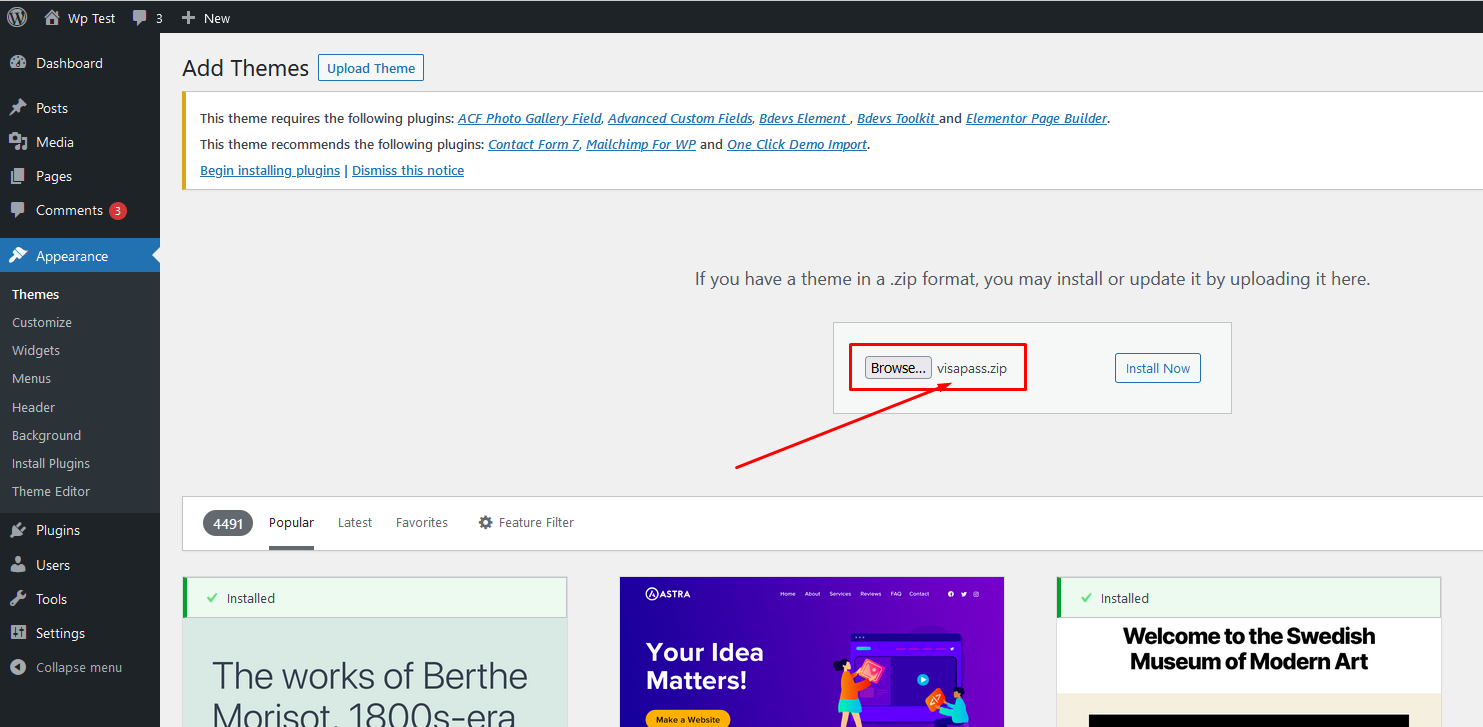Viewport: 1483px width, 727px height.
Task: Open Install Plugins submenu item
Action: point(51,463)
